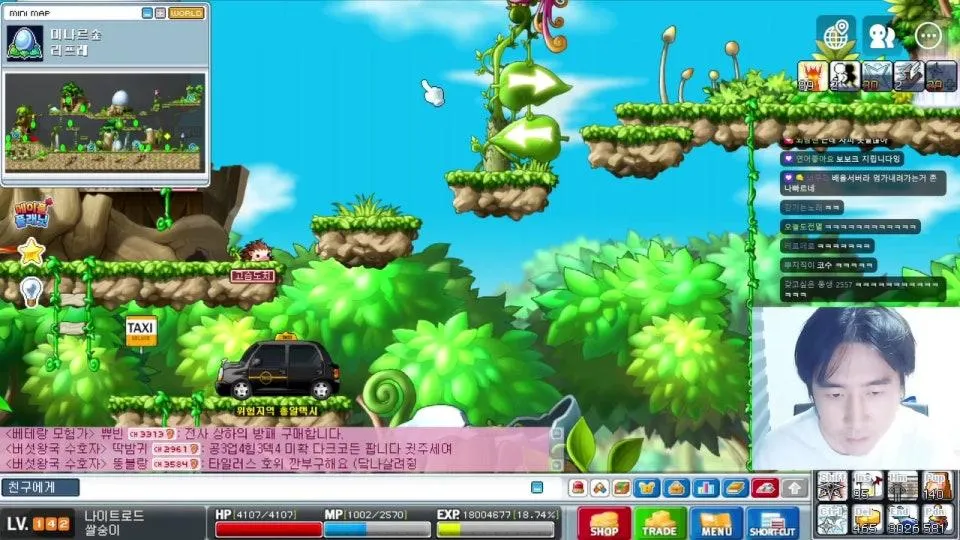Screen dimensions: 960x540
Task: Click the flame buff icon numbered 89
Action: [812, 77]
